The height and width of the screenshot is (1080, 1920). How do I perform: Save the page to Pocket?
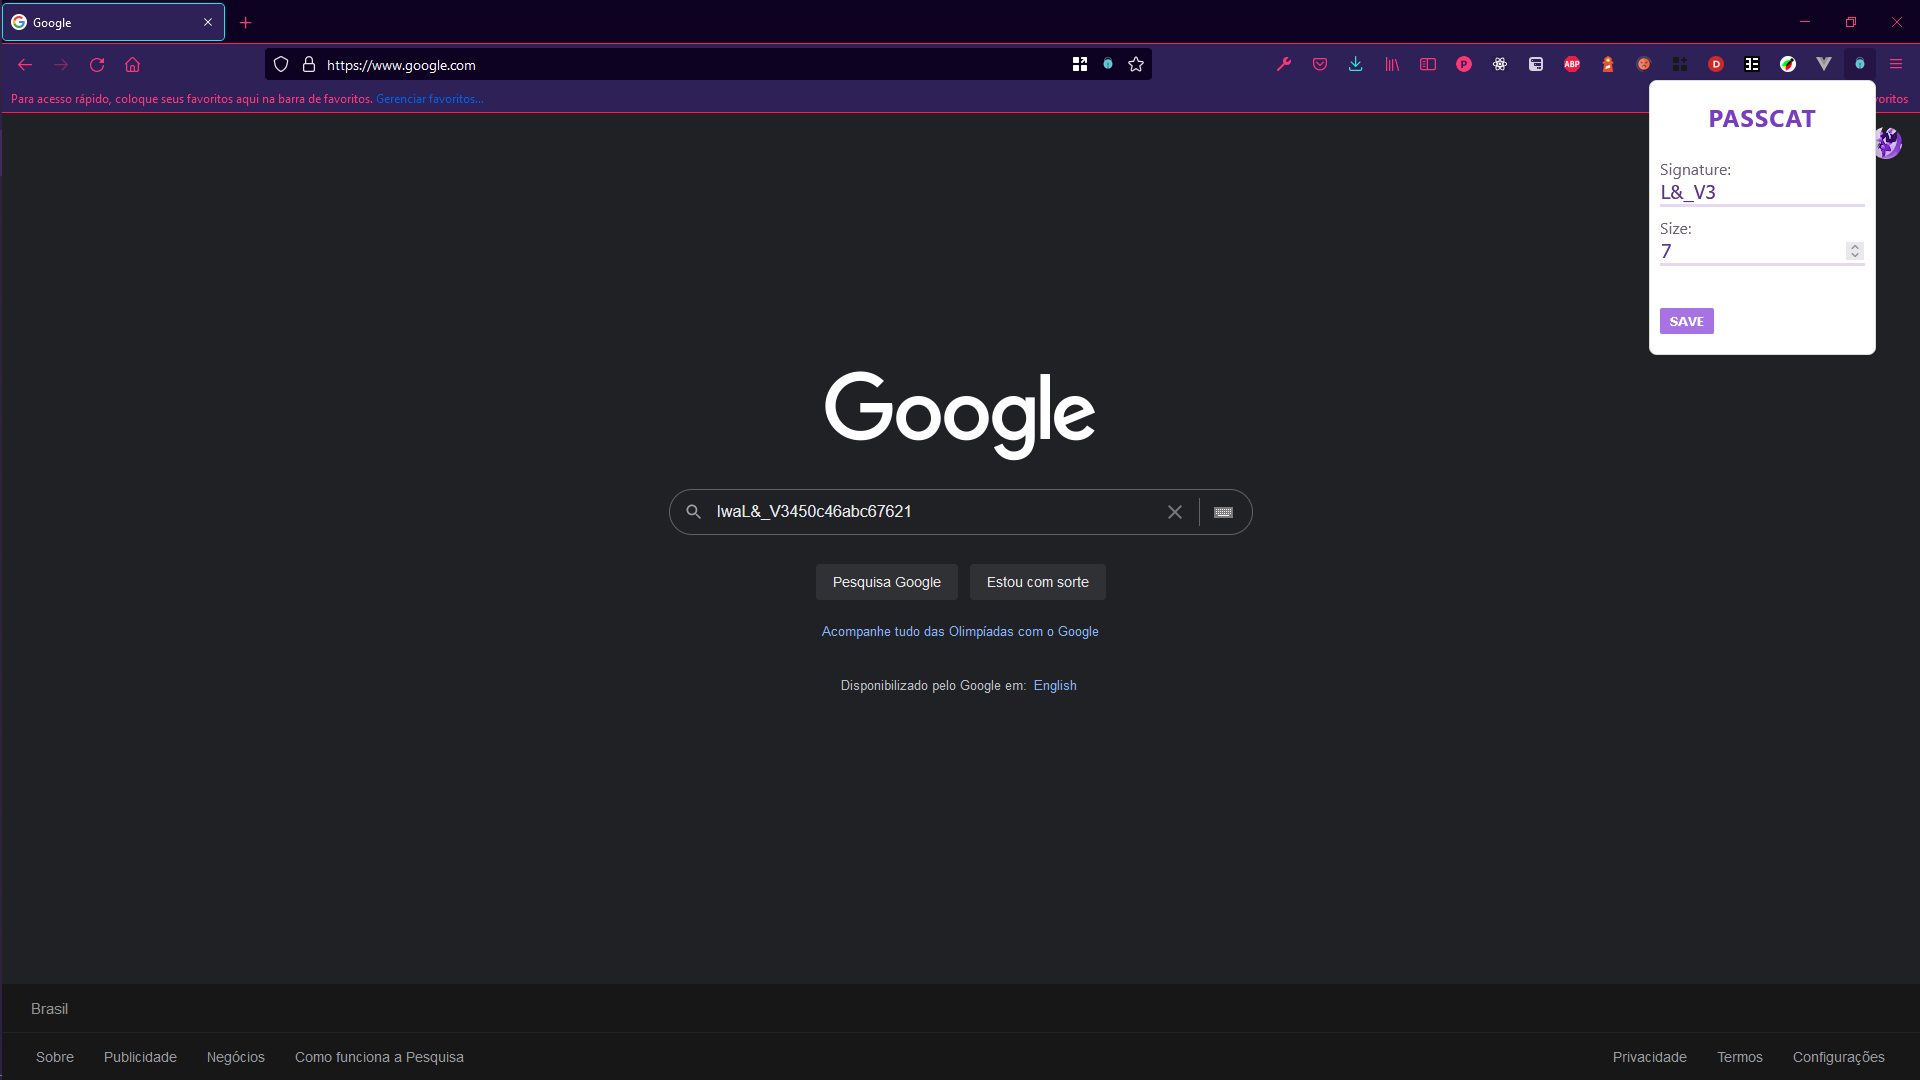1319,64
